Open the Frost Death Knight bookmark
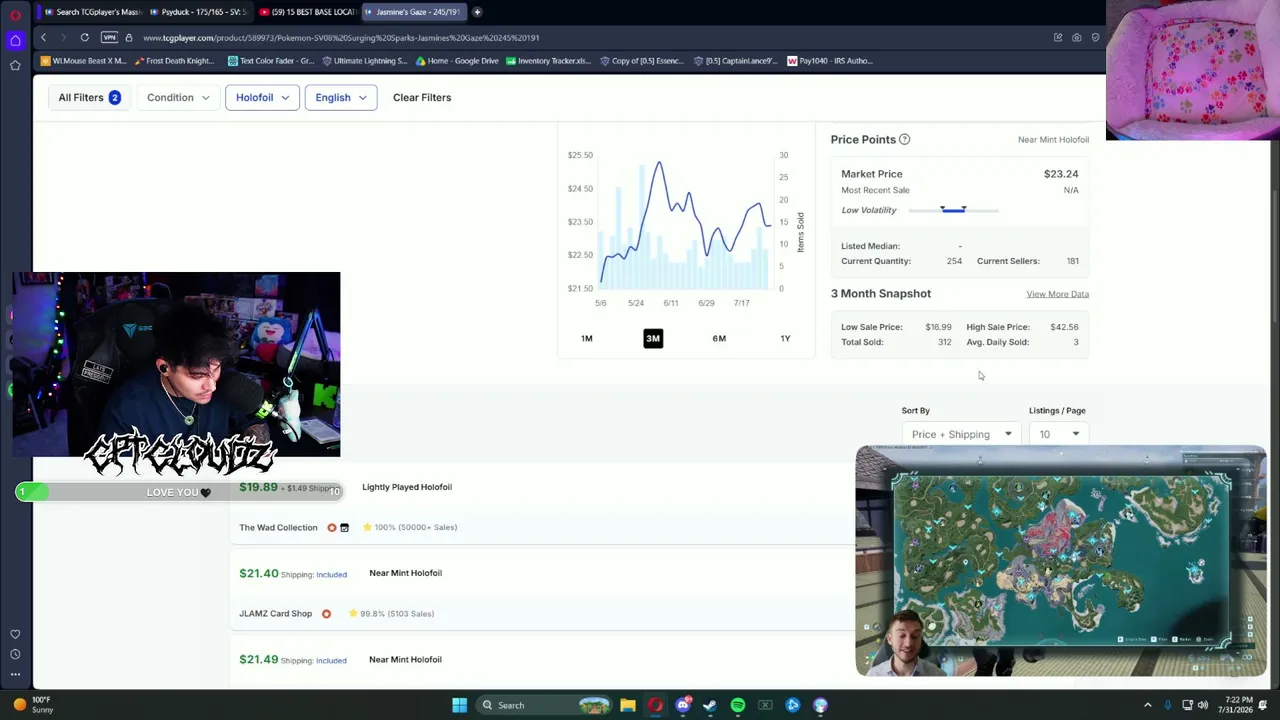Image resolution: width=1280 pixels, height=720 pixels. point(174,61)
